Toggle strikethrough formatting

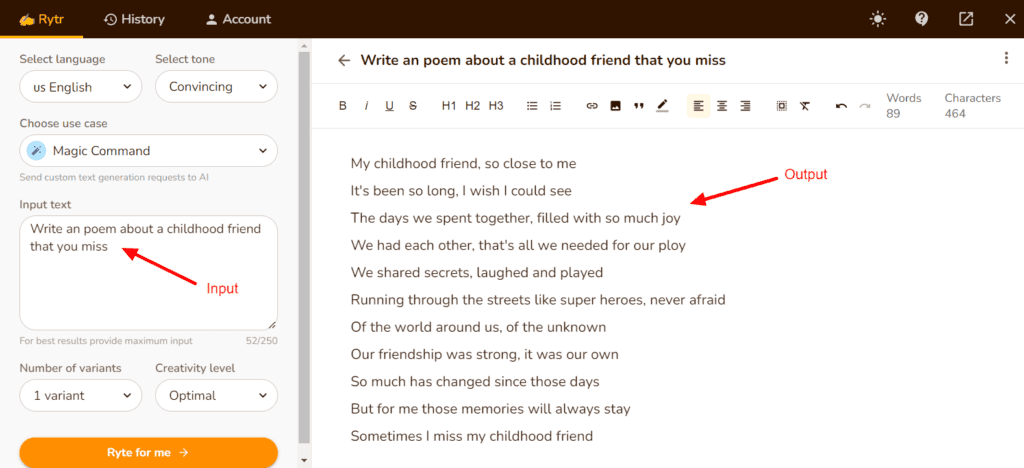click(413, 106)
